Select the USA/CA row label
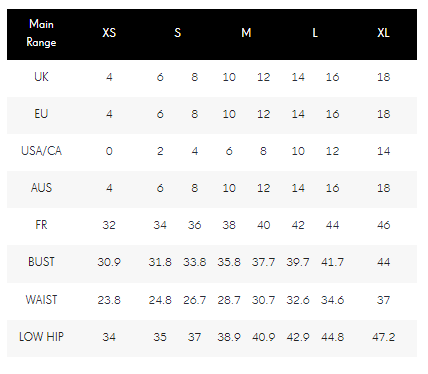428x374 pixels. pyautogui.click(x=41, y=151)
